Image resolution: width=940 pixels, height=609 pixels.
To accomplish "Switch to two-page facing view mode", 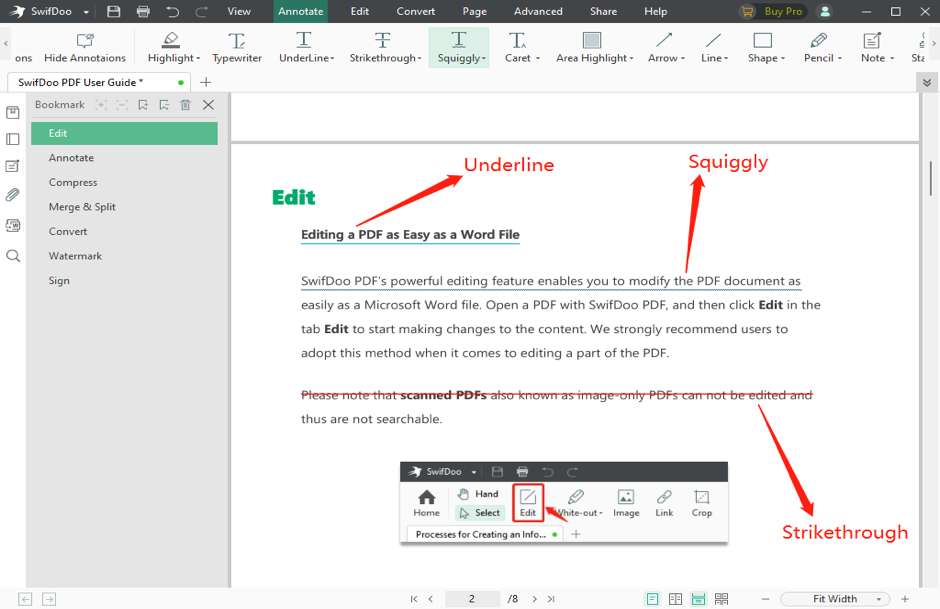I will (x=675, y=599).
